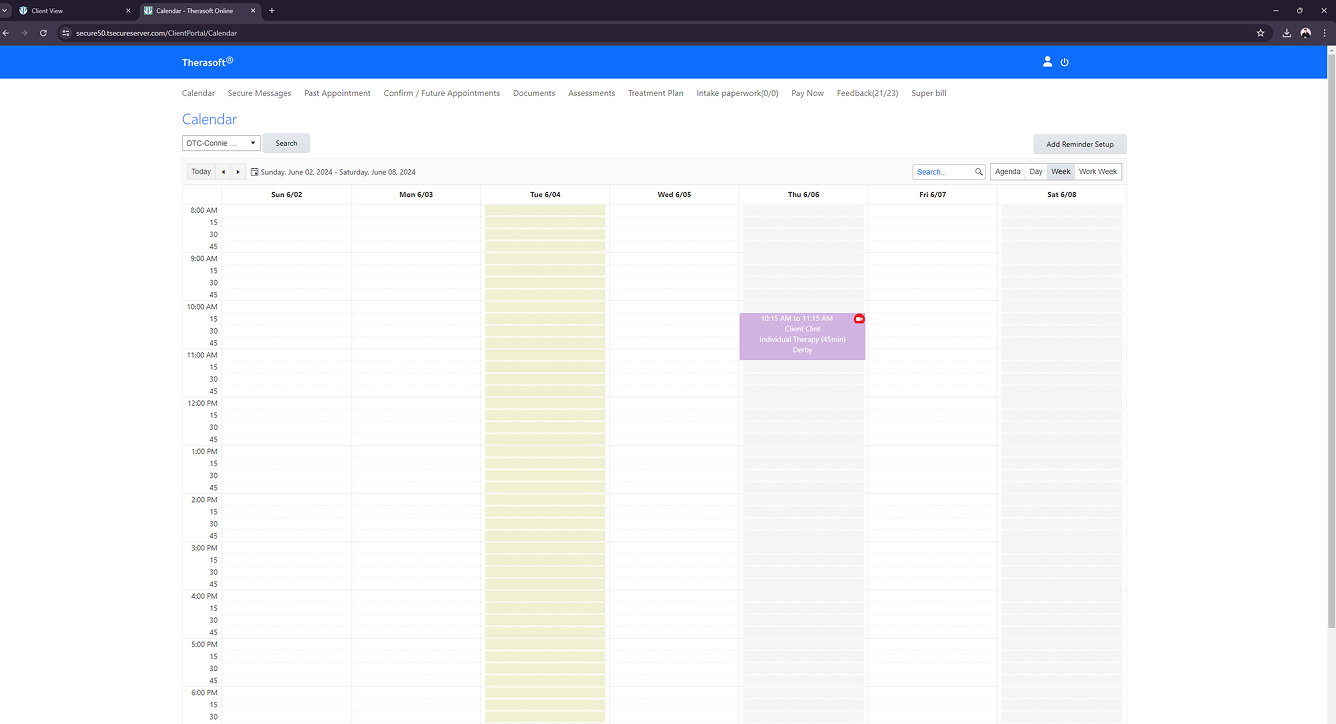1336x724 pixels.
Task: Open Chrome profile avatar
Action: [1306, 33]
